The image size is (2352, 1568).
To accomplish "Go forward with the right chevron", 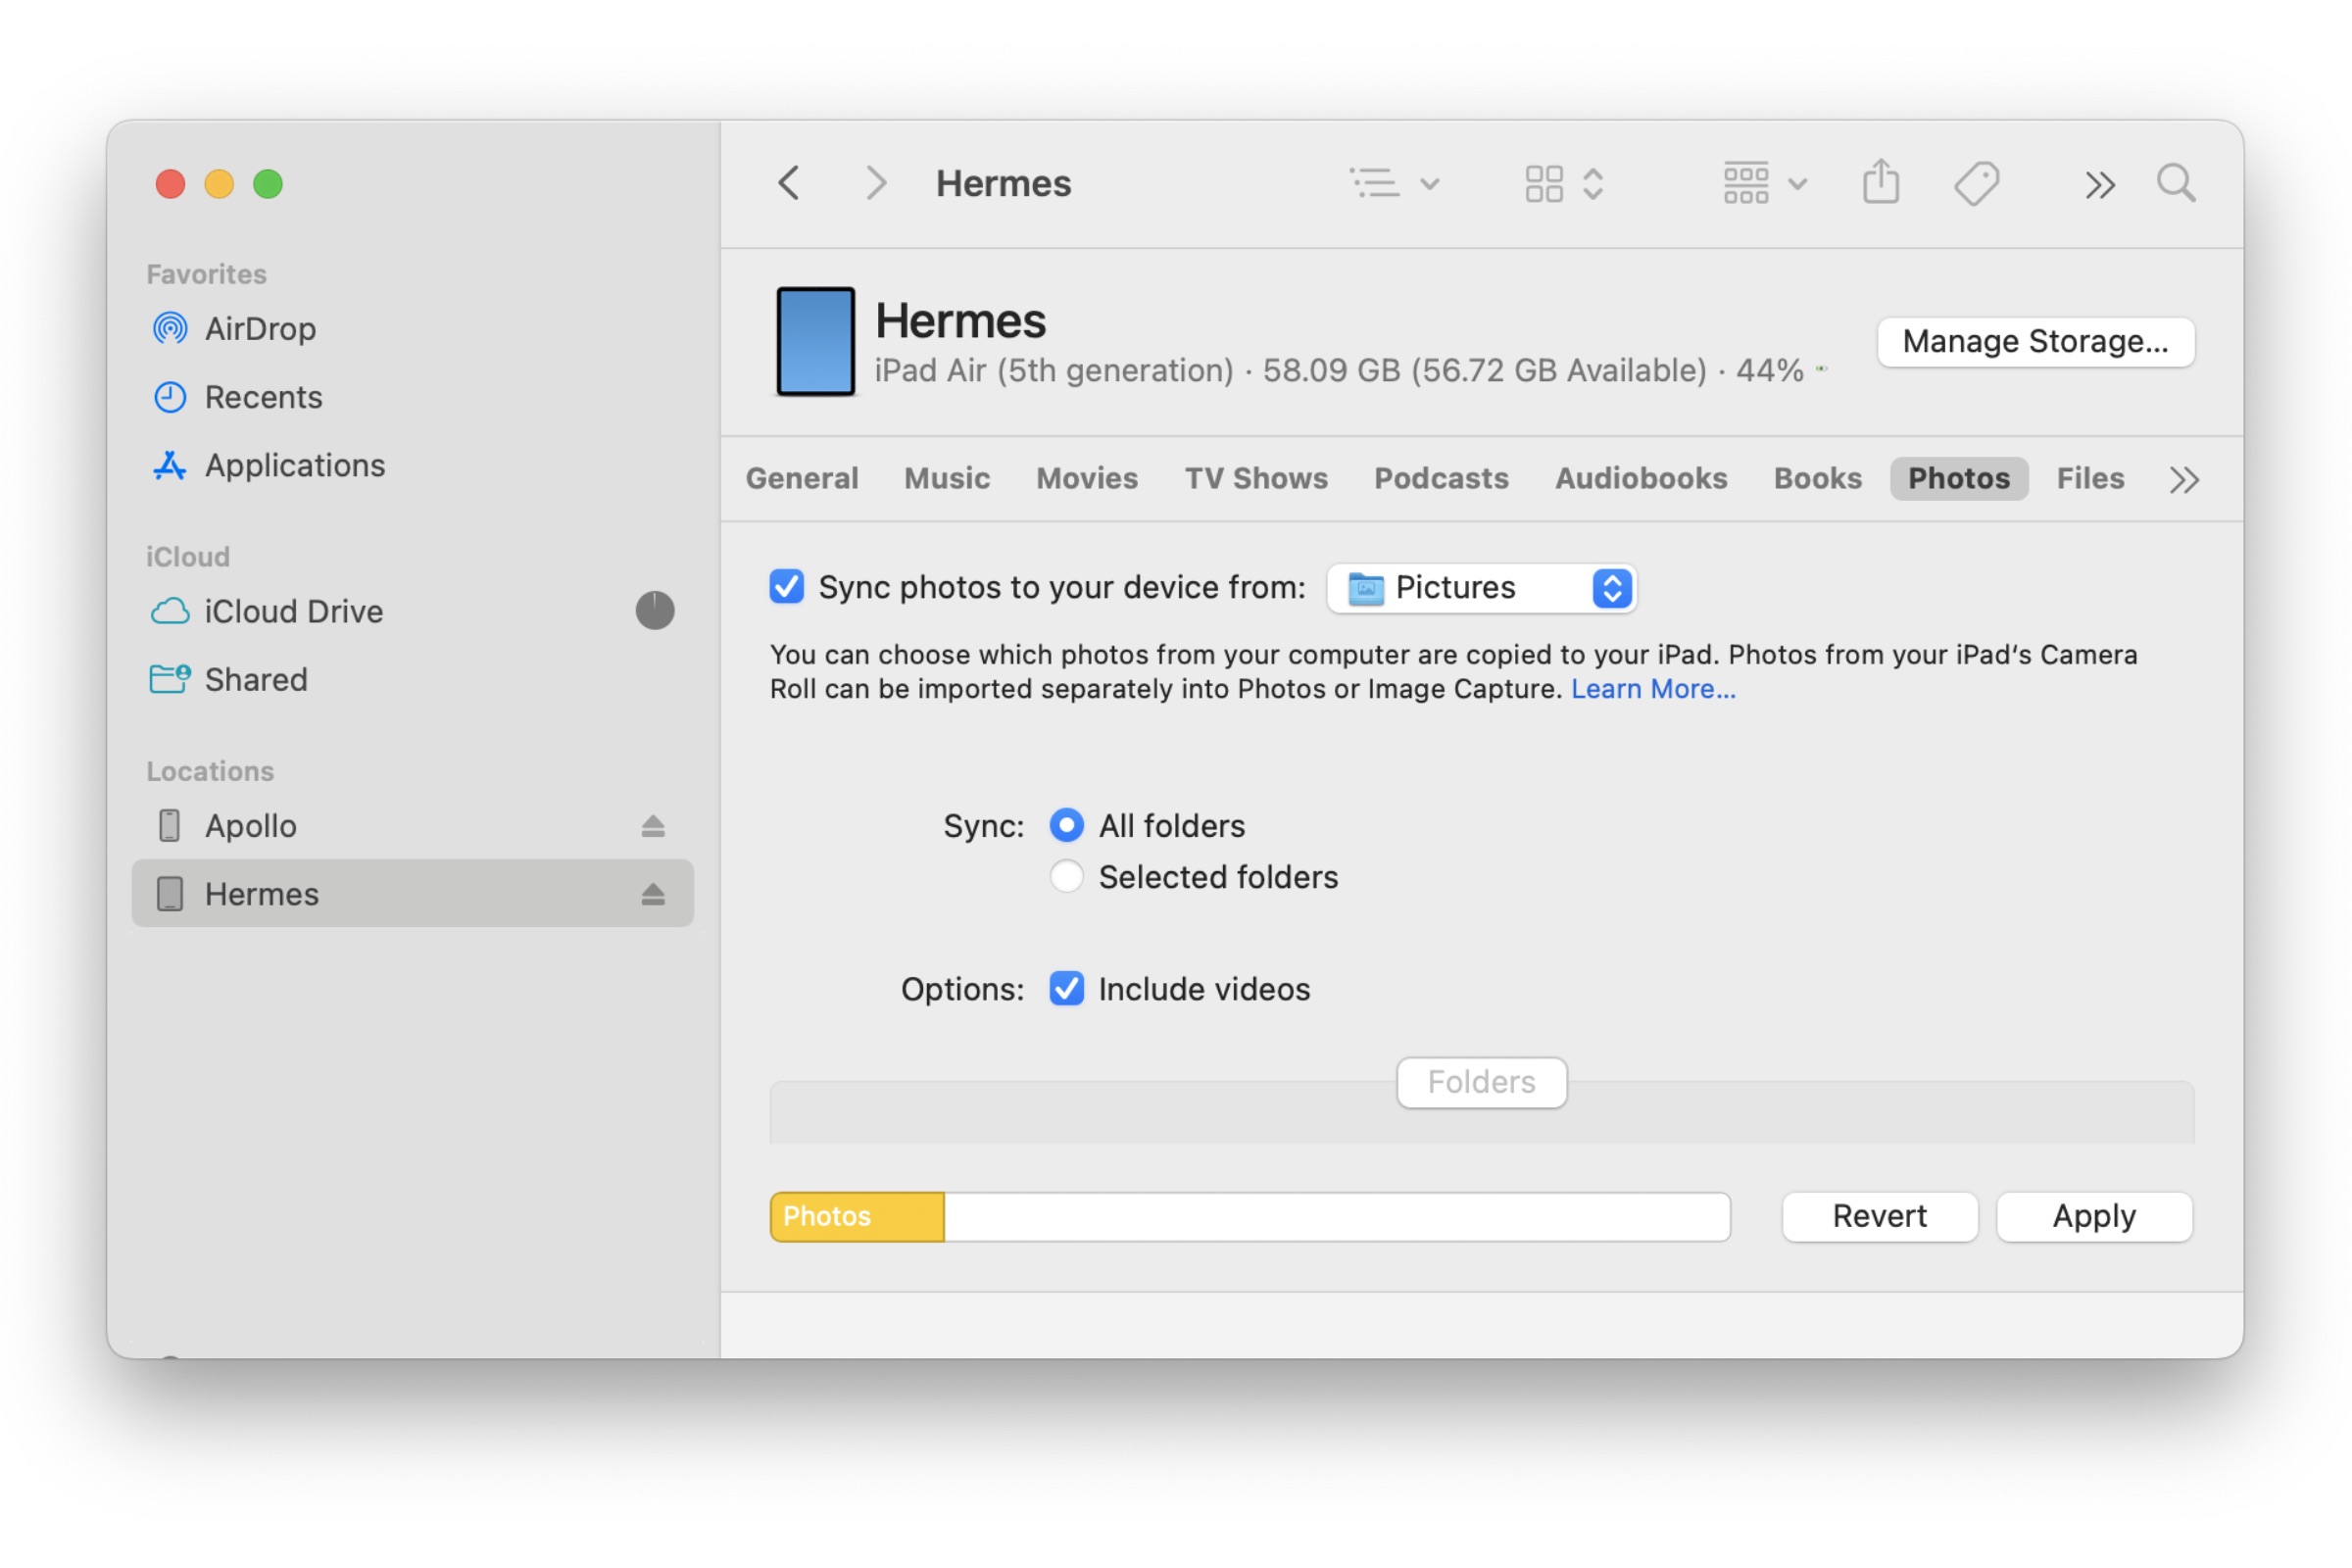I will tap(875, 183).
